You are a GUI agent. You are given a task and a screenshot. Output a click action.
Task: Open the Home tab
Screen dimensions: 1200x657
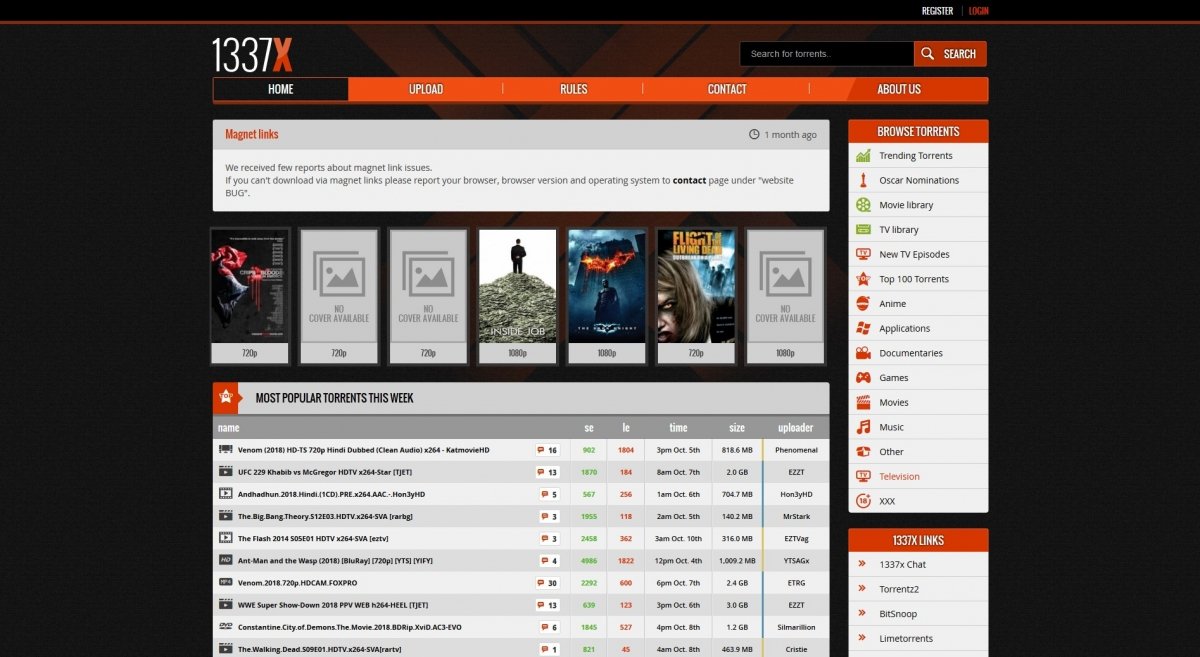point(281,89)
